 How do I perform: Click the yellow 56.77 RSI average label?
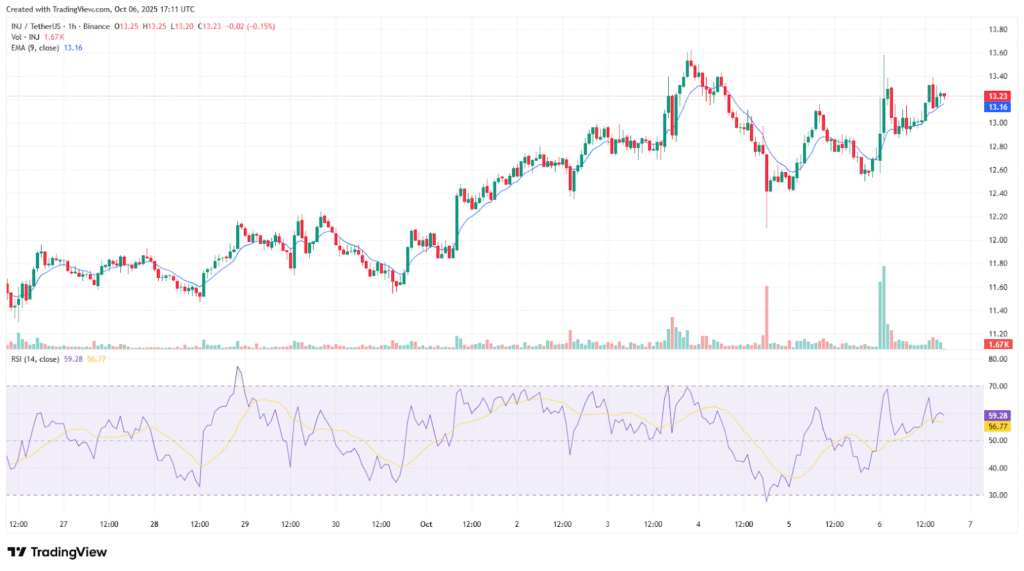996,425
